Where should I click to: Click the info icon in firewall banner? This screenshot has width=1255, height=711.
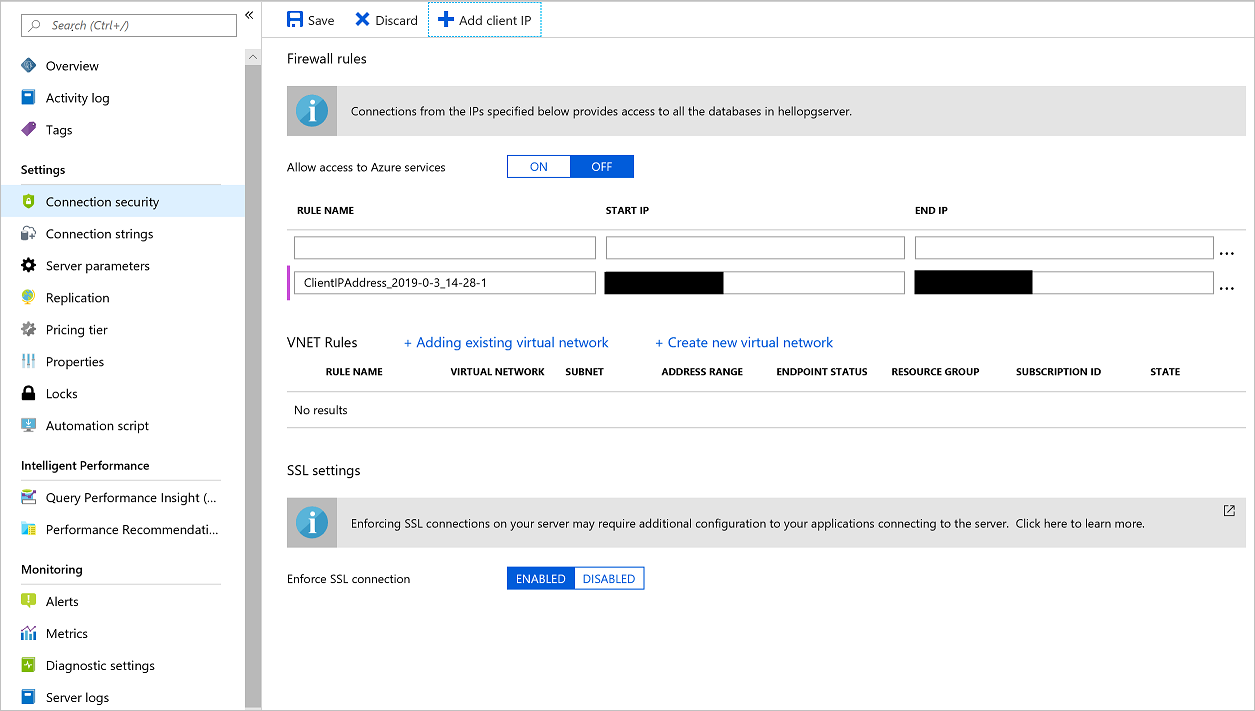click(x=312, y=111)
